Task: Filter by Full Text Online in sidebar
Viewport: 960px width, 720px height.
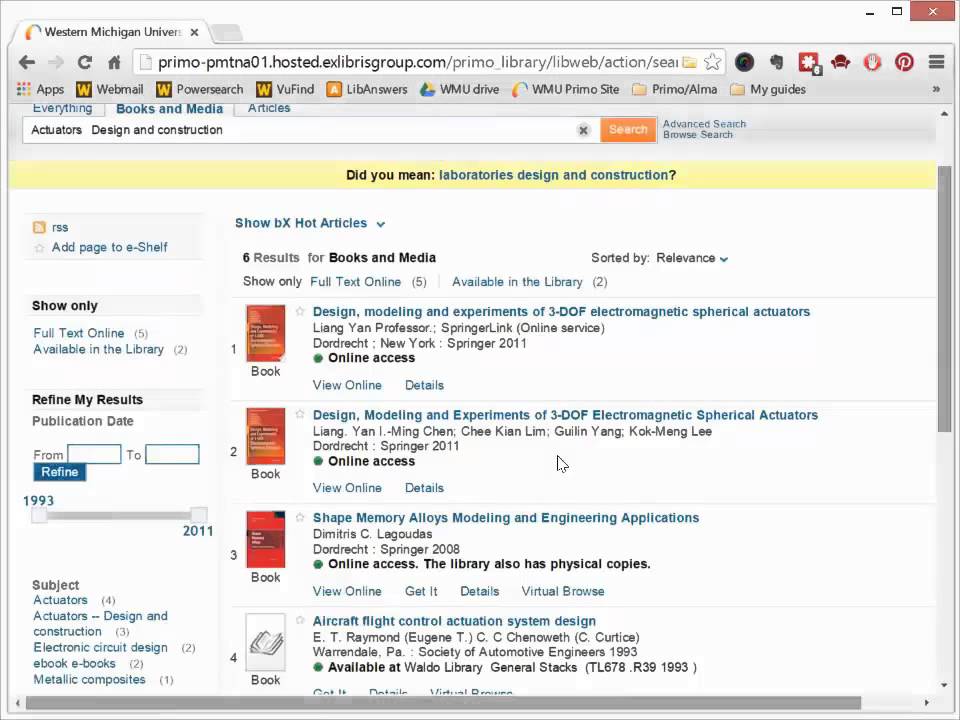Action: (x=78, y=333)
